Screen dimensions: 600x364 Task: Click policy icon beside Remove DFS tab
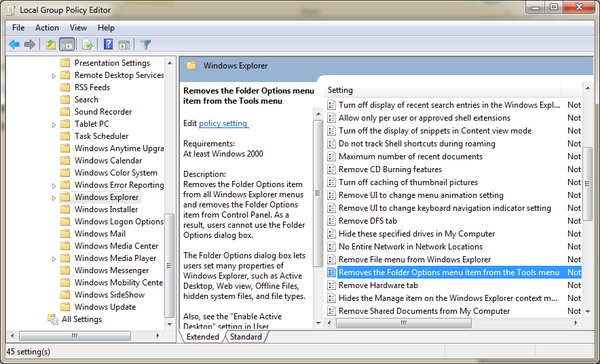pos(332,221)
